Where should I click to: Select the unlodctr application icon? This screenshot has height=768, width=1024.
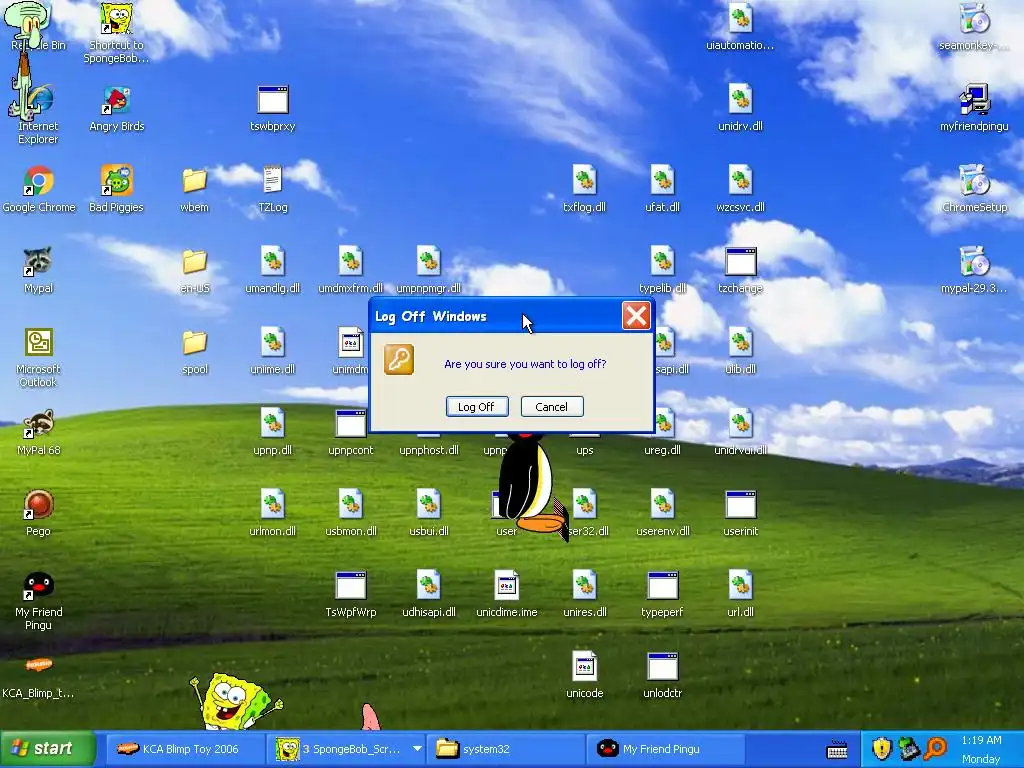(662, 675)
